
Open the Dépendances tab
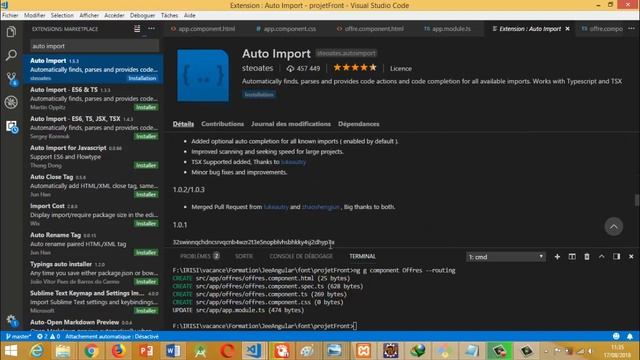359,124
